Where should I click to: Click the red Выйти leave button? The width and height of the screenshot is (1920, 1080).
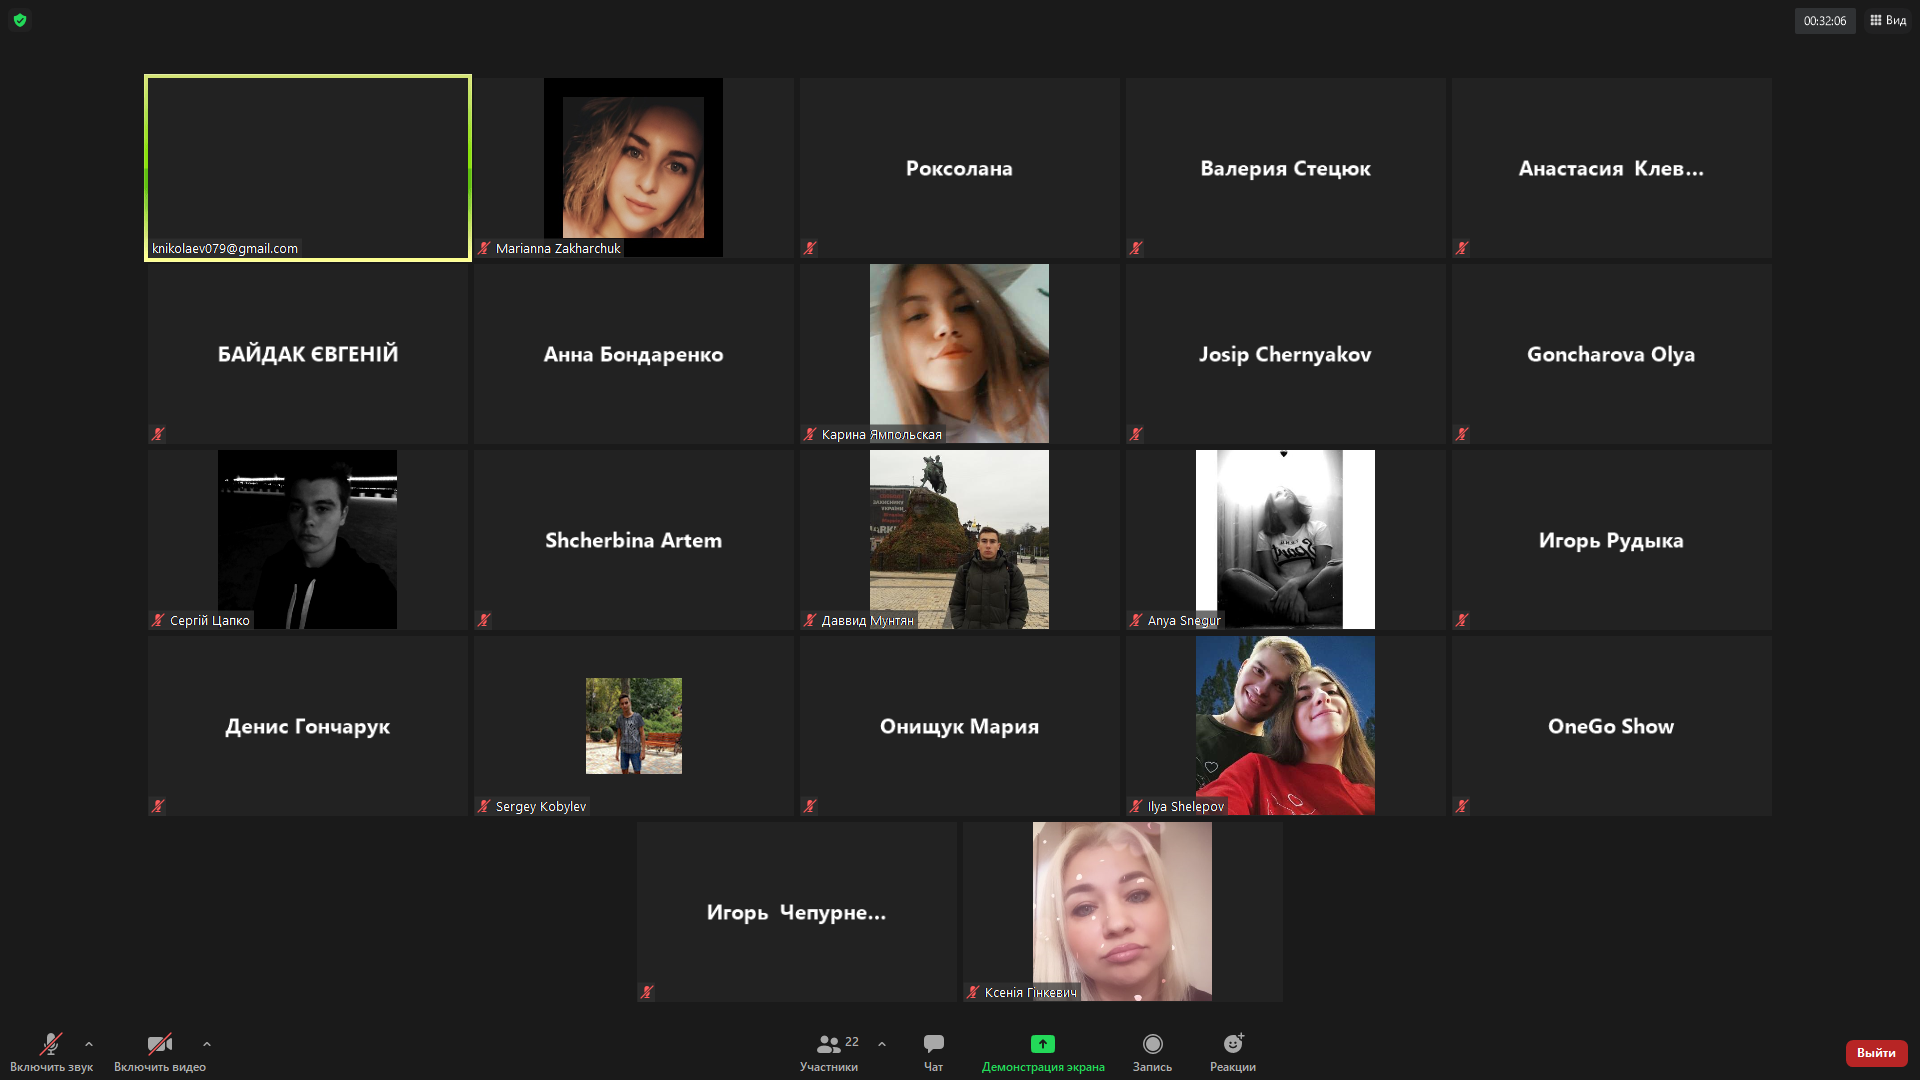[1876, 1052]
